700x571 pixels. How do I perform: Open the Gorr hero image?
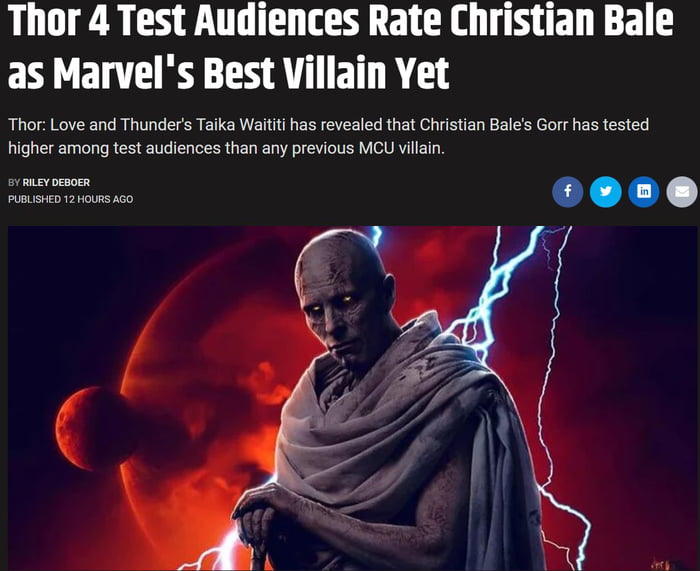tap(352, 398)
